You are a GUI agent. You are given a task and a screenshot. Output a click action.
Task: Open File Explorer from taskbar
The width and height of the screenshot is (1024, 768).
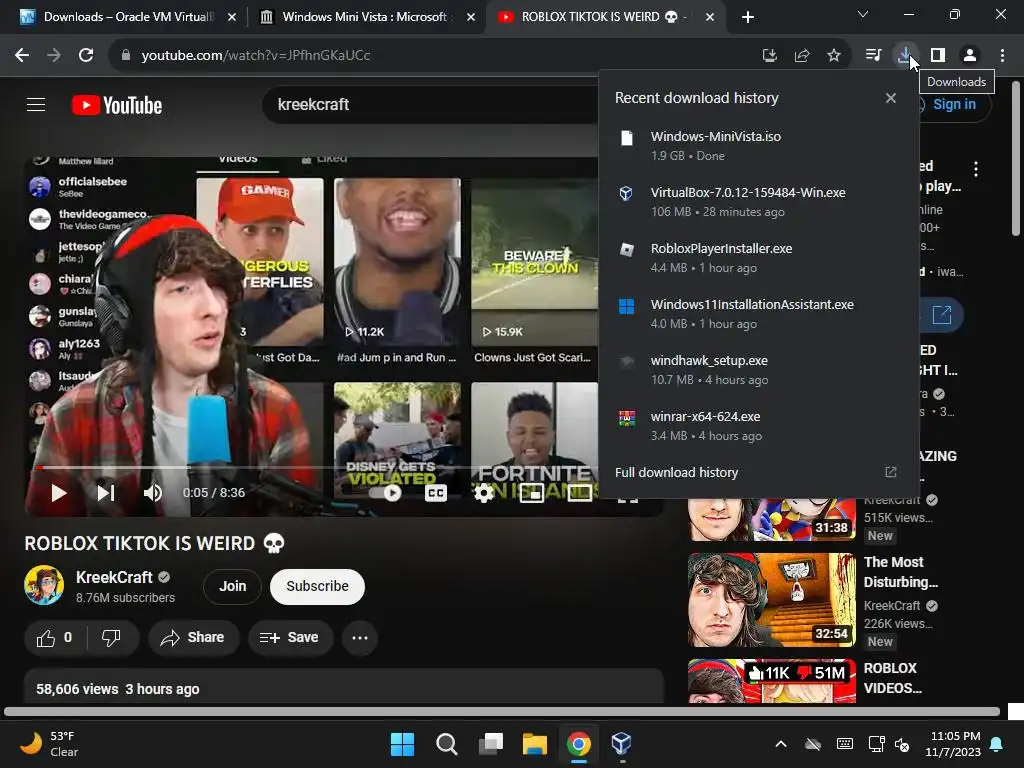[x=534, y=744]
